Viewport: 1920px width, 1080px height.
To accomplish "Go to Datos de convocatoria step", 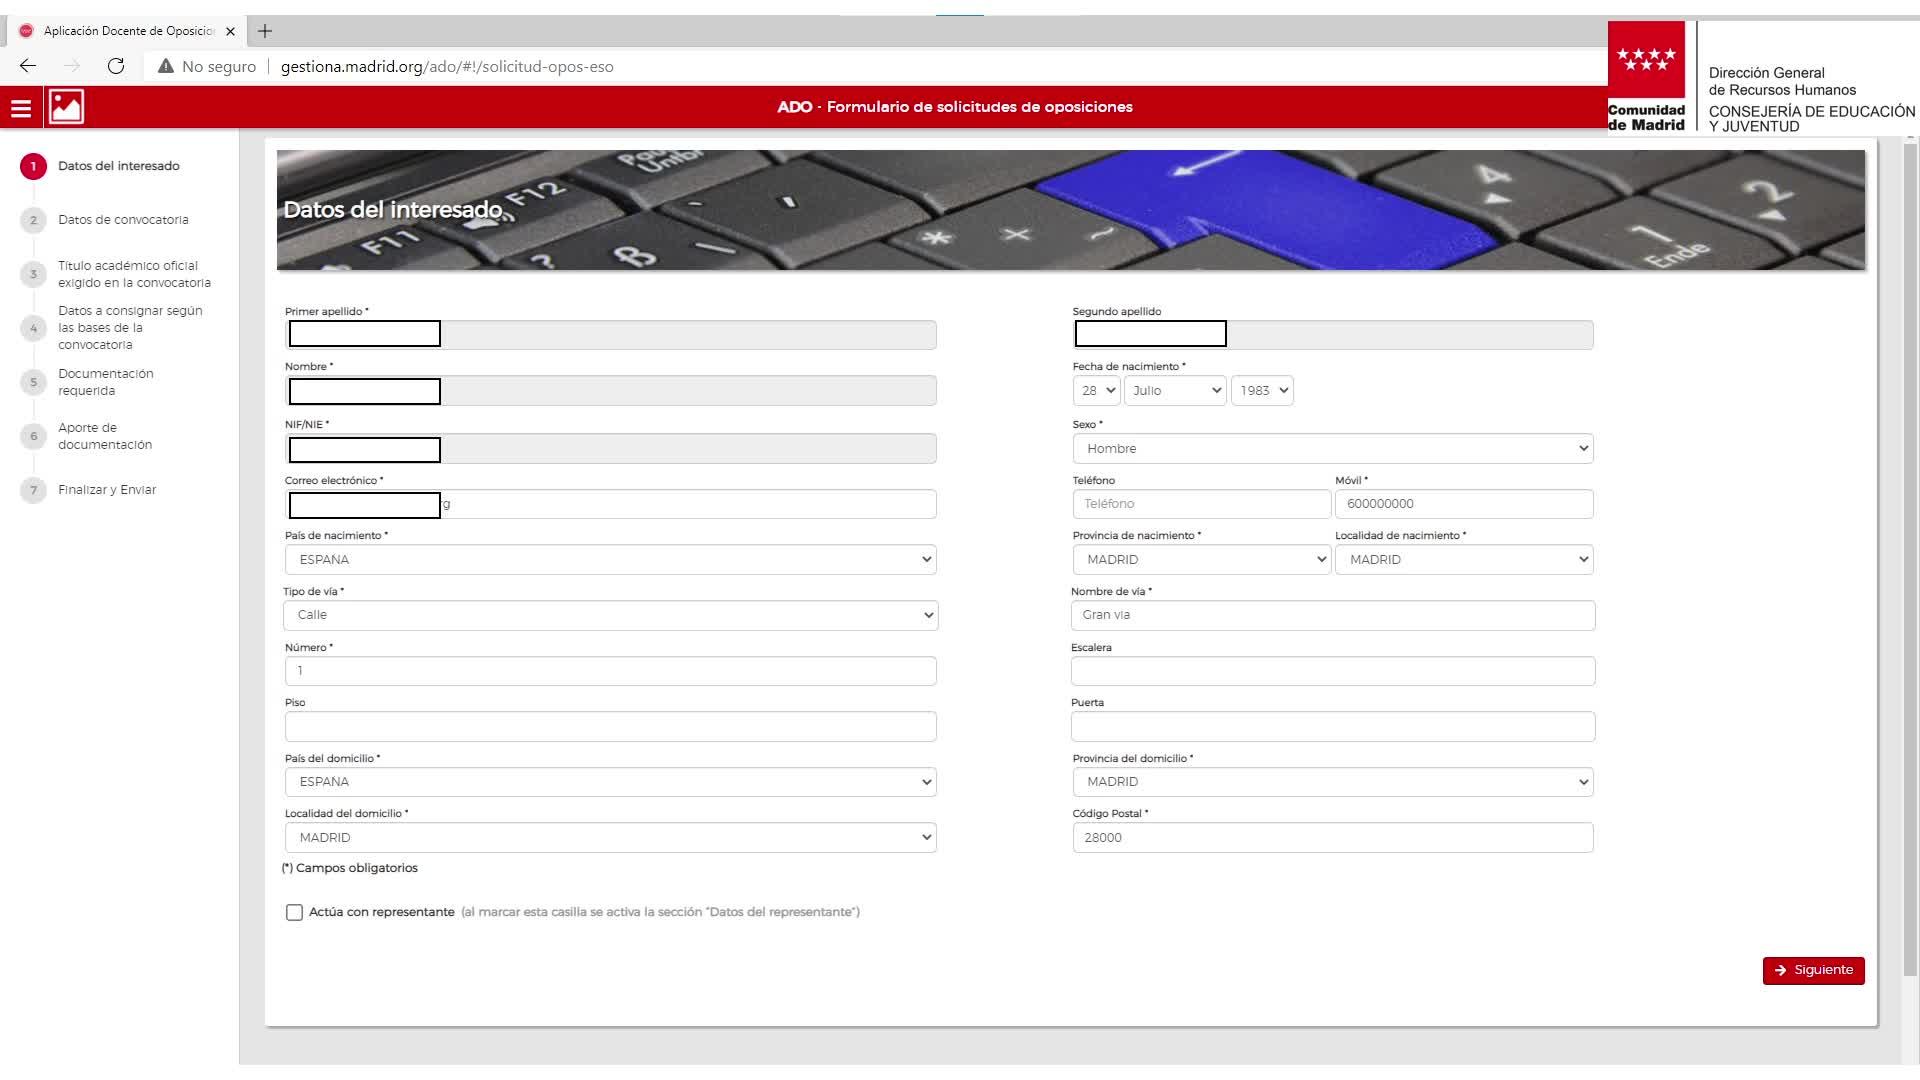I will click(122, 220).
